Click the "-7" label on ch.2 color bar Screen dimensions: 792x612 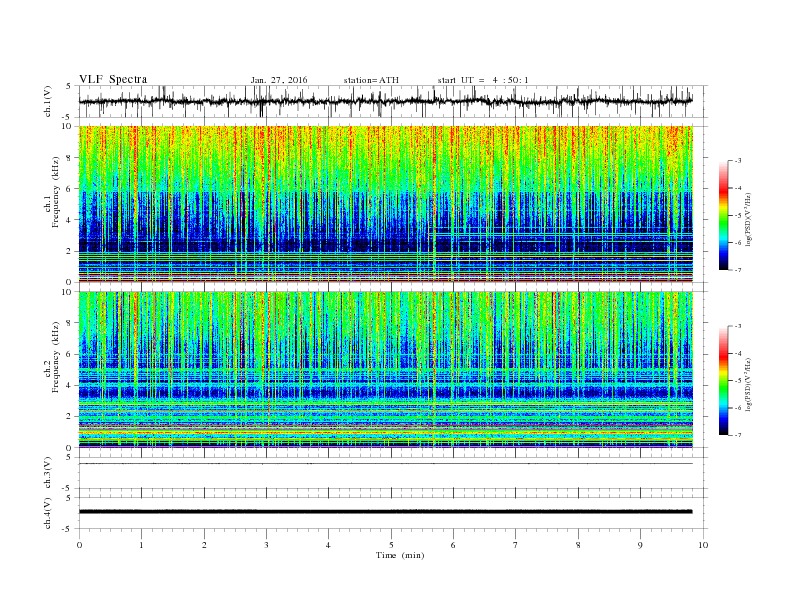pos(738,435)
